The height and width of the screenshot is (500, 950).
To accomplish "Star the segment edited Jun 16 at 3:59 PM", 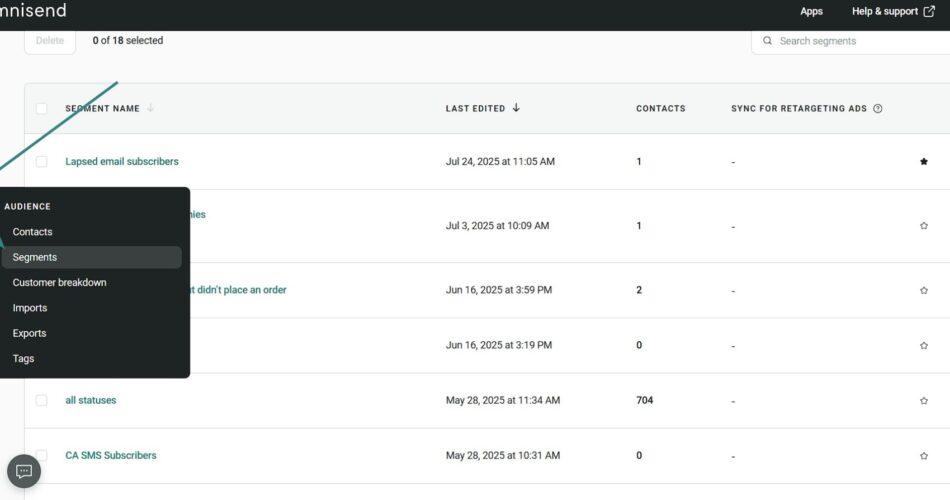I will tap(923, 291).
